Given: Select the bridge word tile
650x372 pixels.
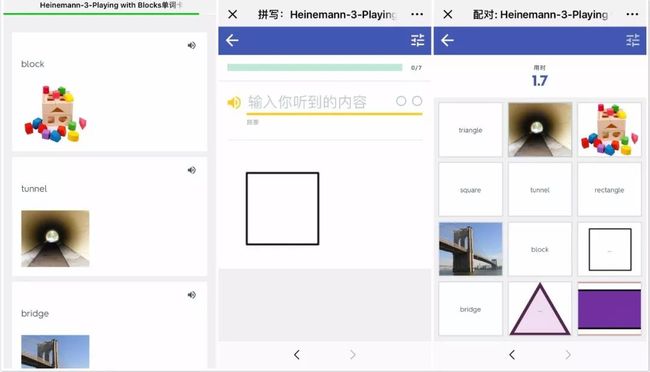Looking at the screenshot, I should [471, 309].
